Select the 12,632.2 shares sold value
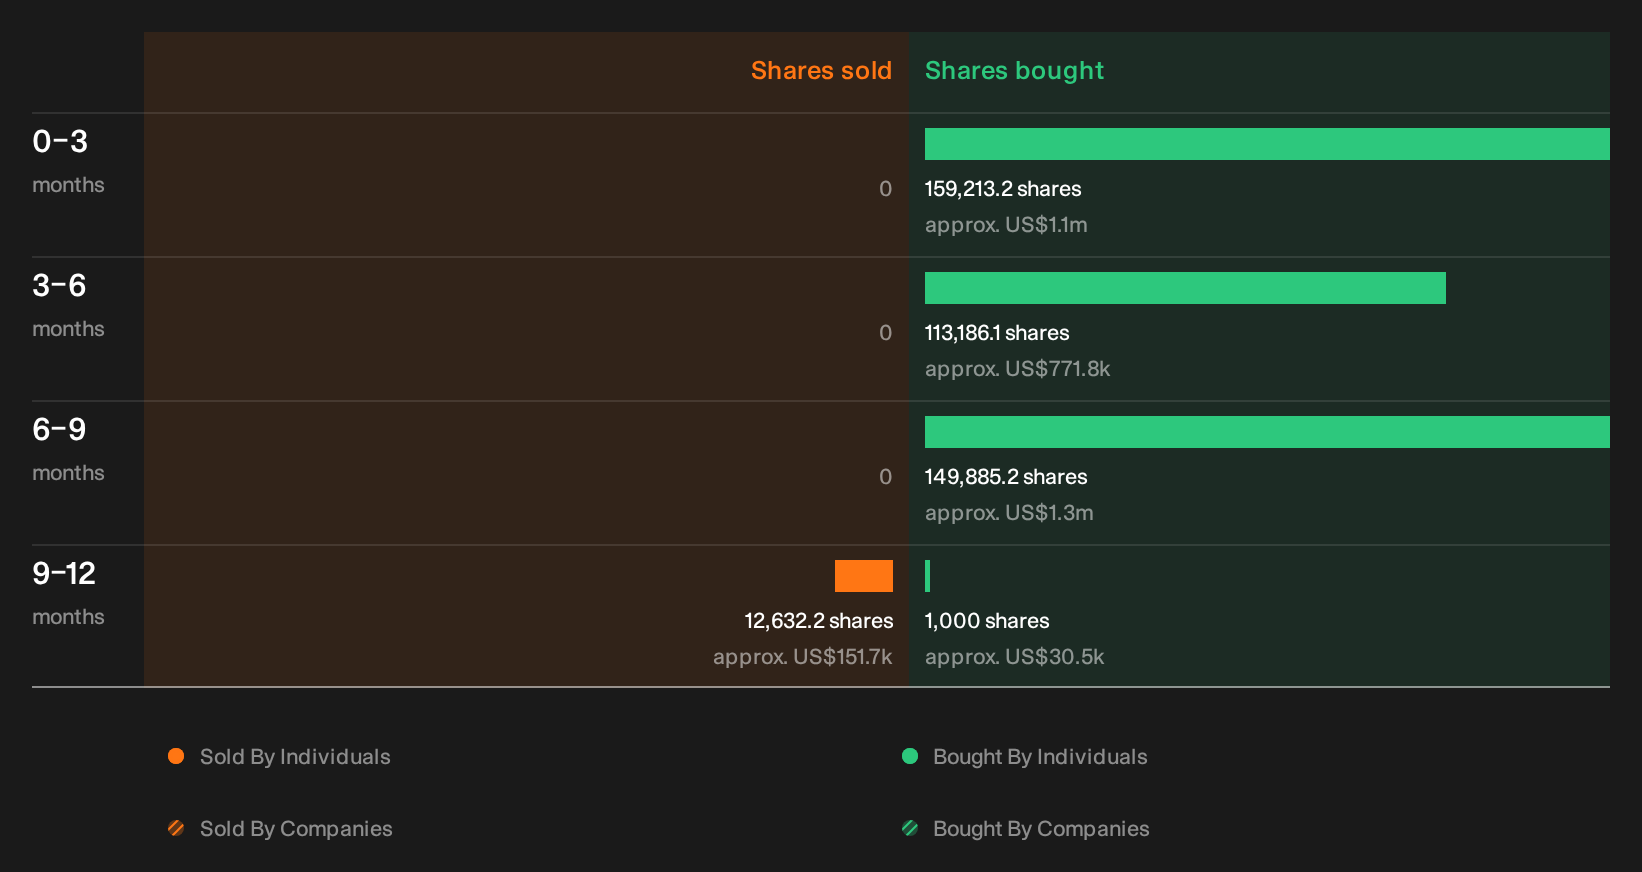 coord(819,621)
